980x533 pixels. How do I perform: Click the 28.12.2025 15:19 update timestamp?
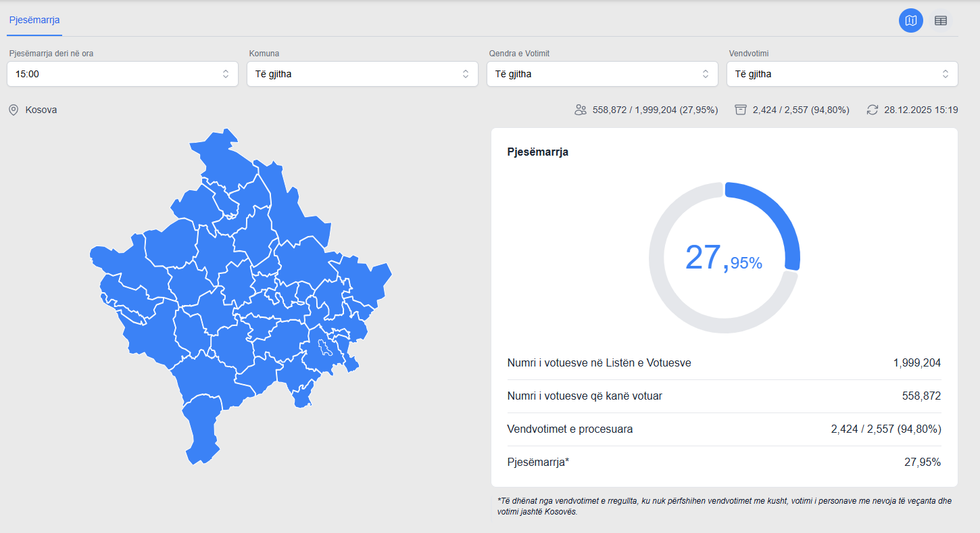921,110
